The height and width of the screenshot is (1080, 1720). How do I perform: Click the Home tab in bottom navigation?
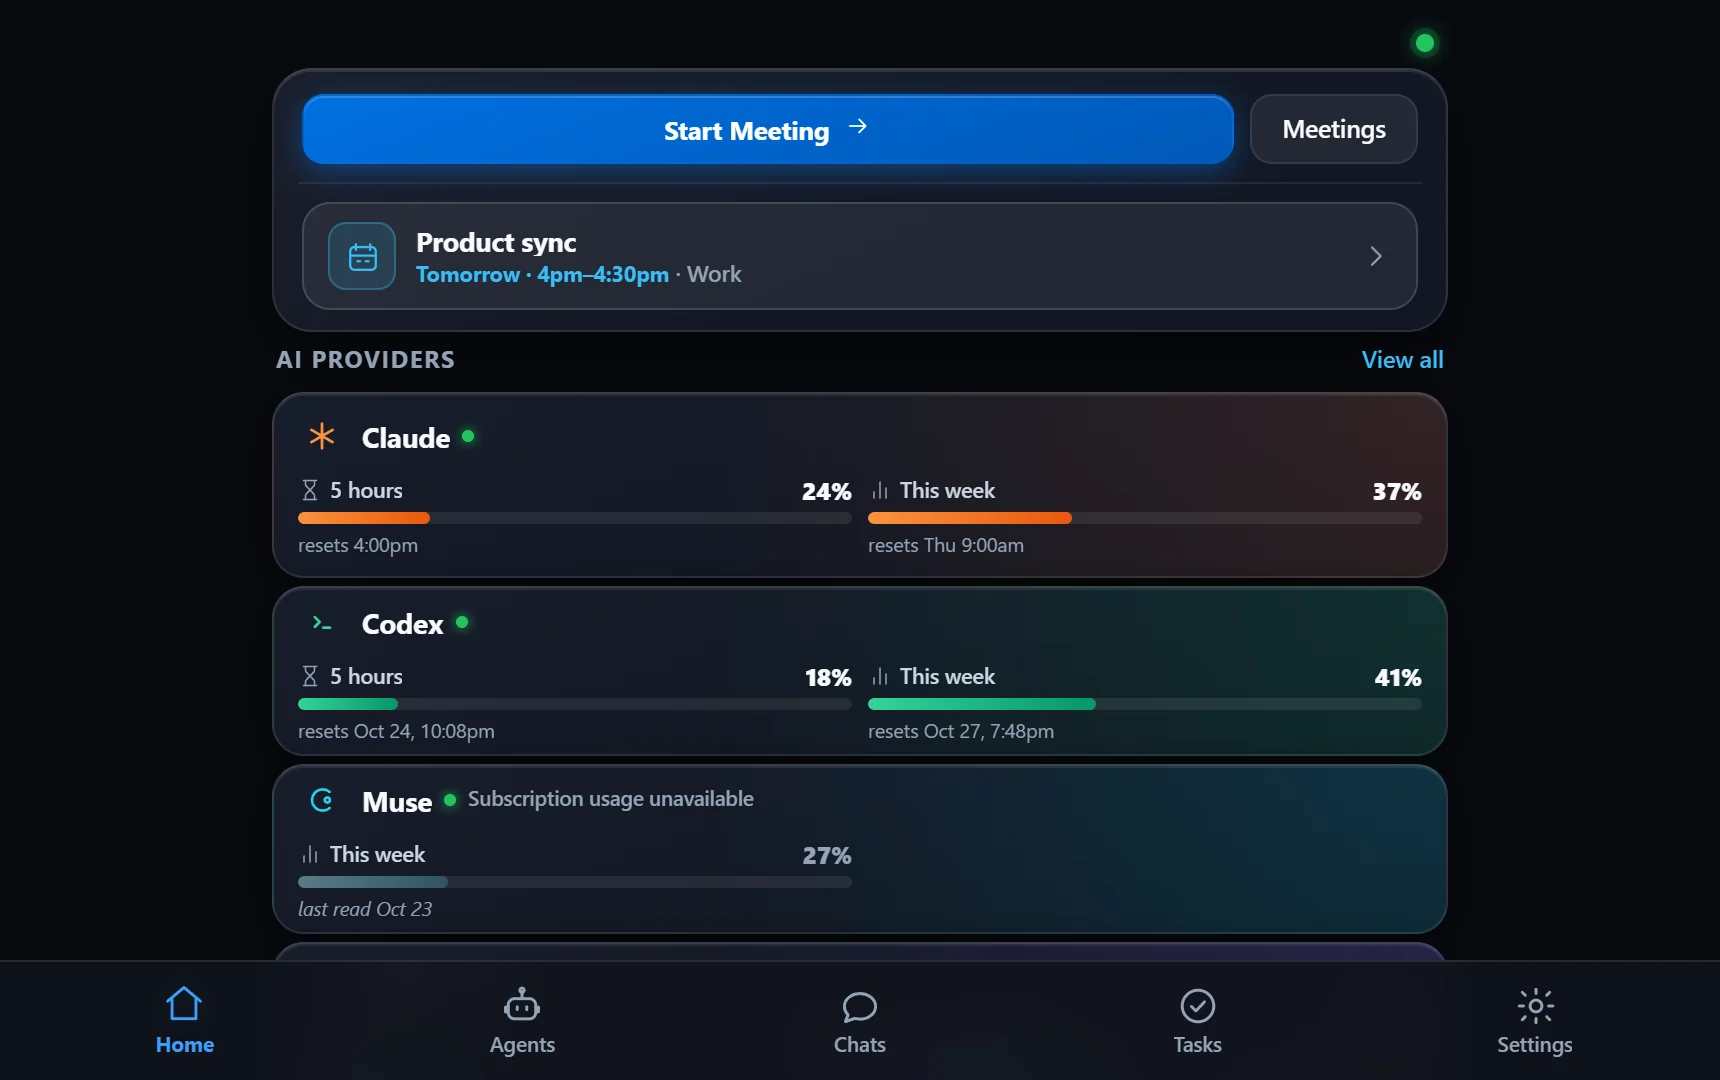[185, 1021]
